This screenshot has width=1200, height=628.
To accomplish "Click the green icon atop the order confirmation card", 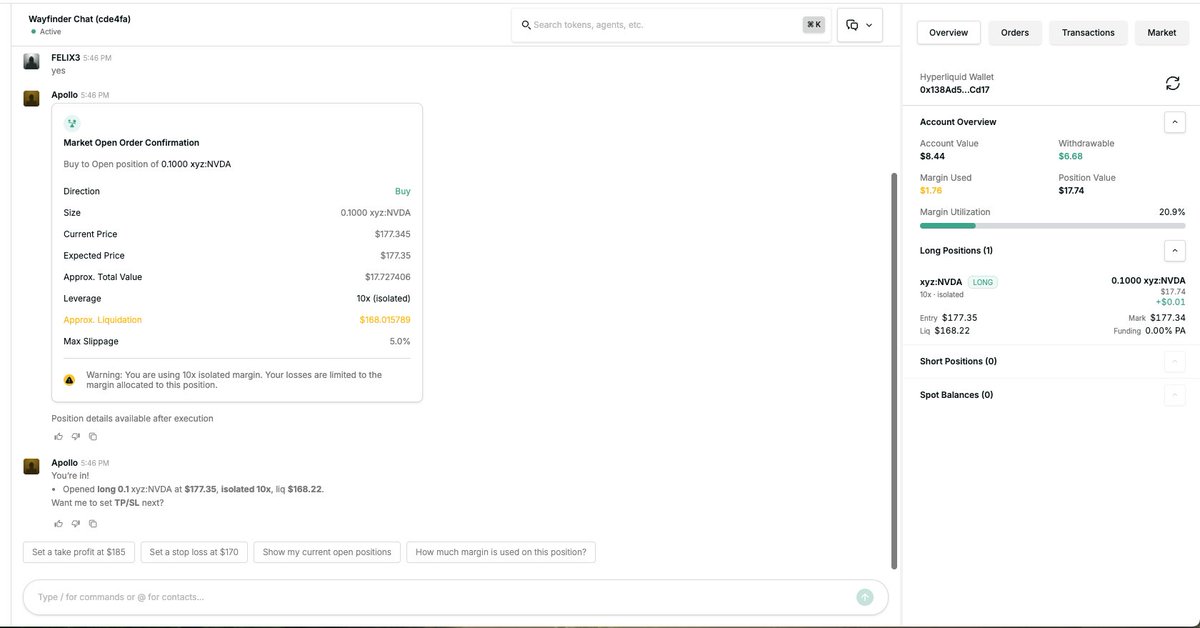I will coord(72,123).
